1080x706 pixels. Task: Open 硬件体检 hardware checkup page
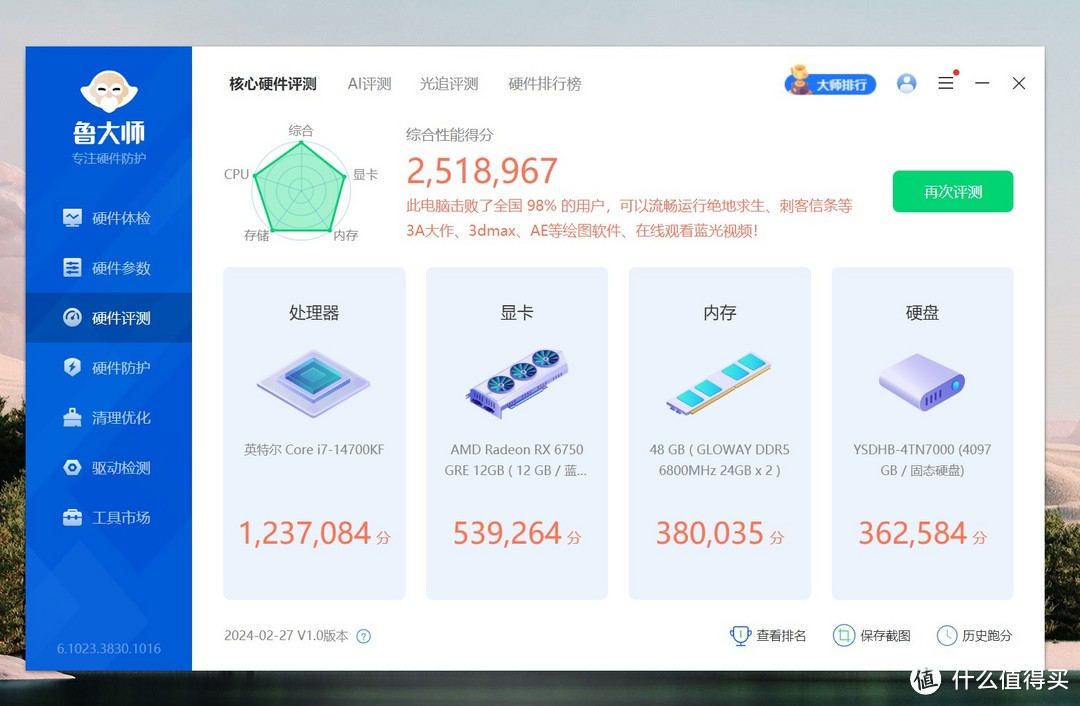coord(108,218)
